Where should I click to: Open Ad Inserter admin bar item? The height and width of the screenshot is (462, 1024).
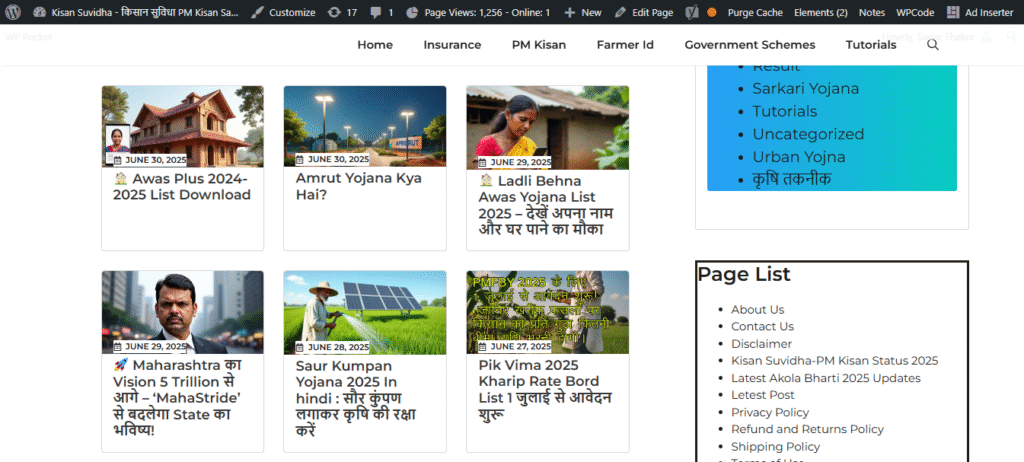(x=981, y=12)
